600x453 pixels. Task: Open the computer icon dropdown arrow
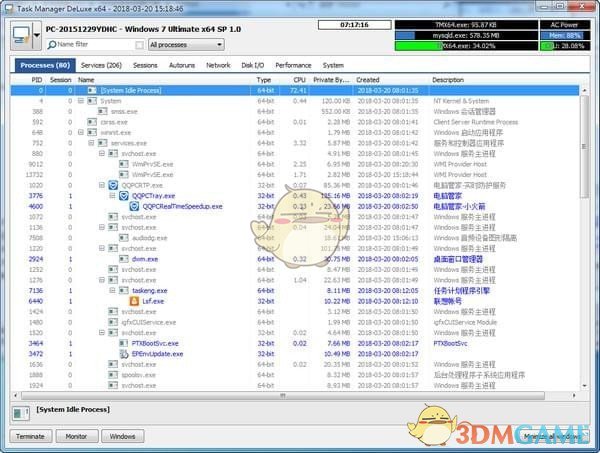tap(36, 36)
